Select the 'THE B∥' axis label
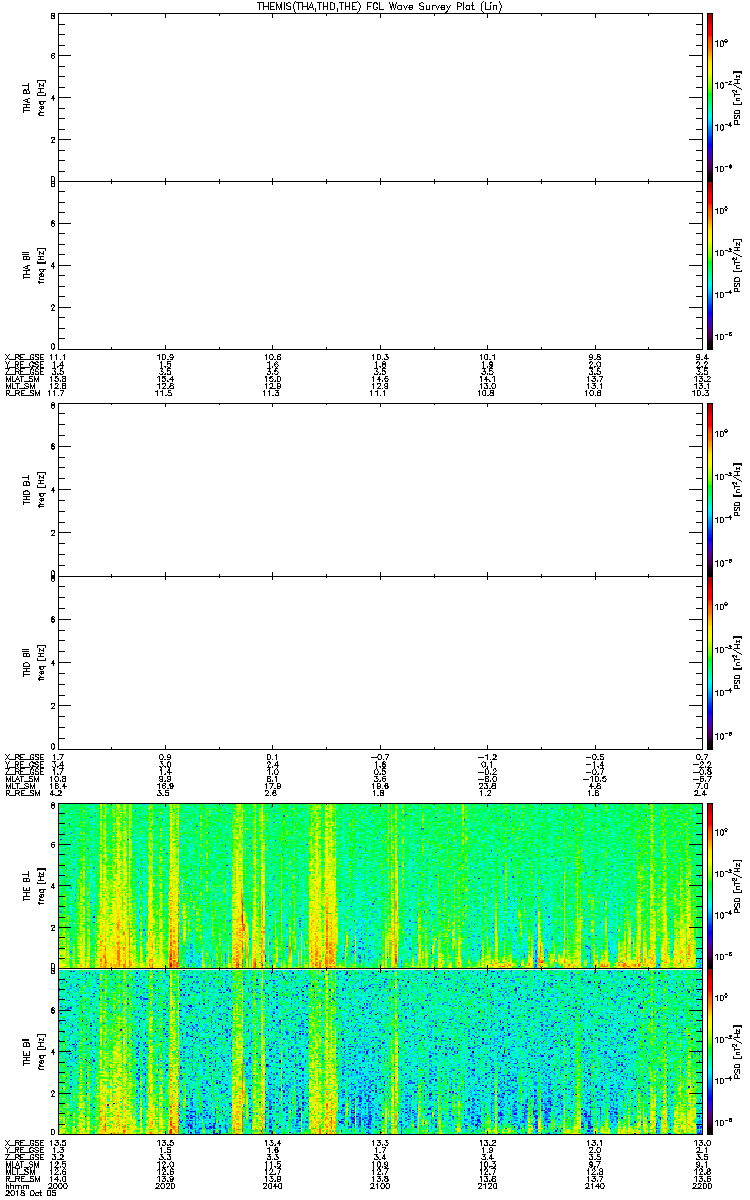This screenshot has width=750, height=1200. [x=26, y=1050]
